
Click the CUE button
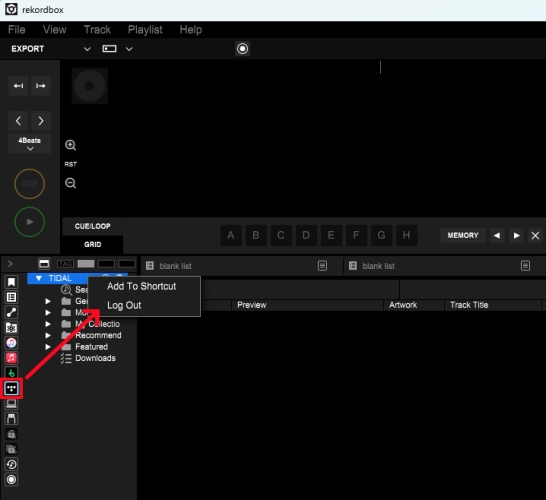(x=30, y=184)
